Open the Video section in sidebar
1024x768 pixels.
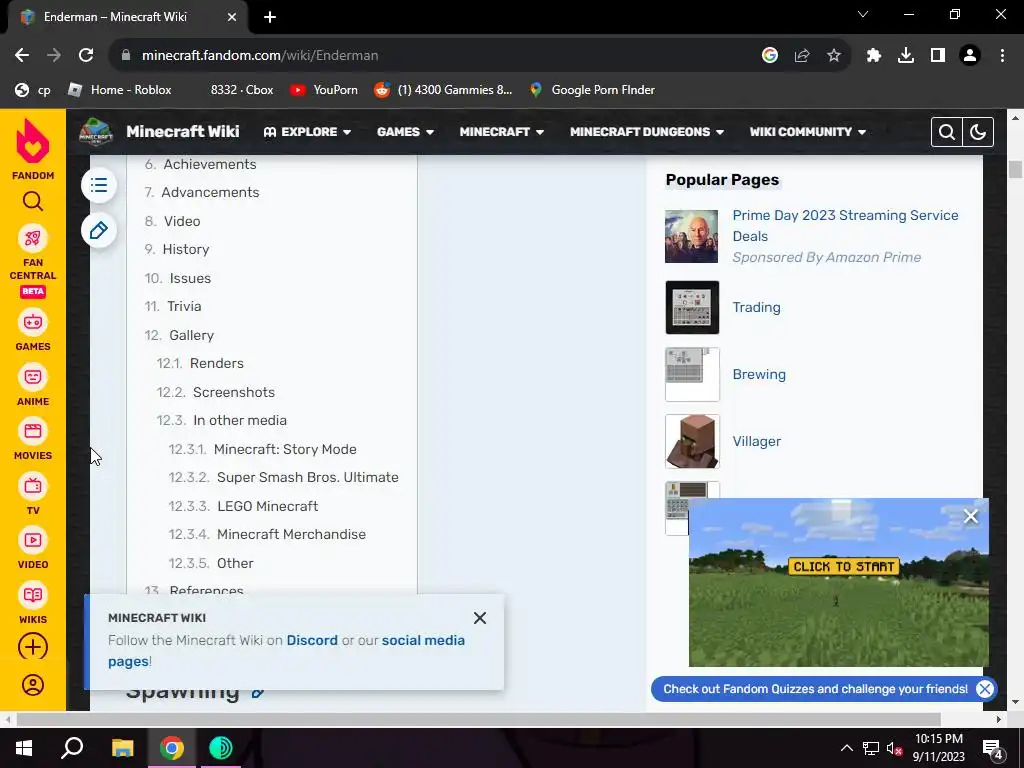coord(33,549)
